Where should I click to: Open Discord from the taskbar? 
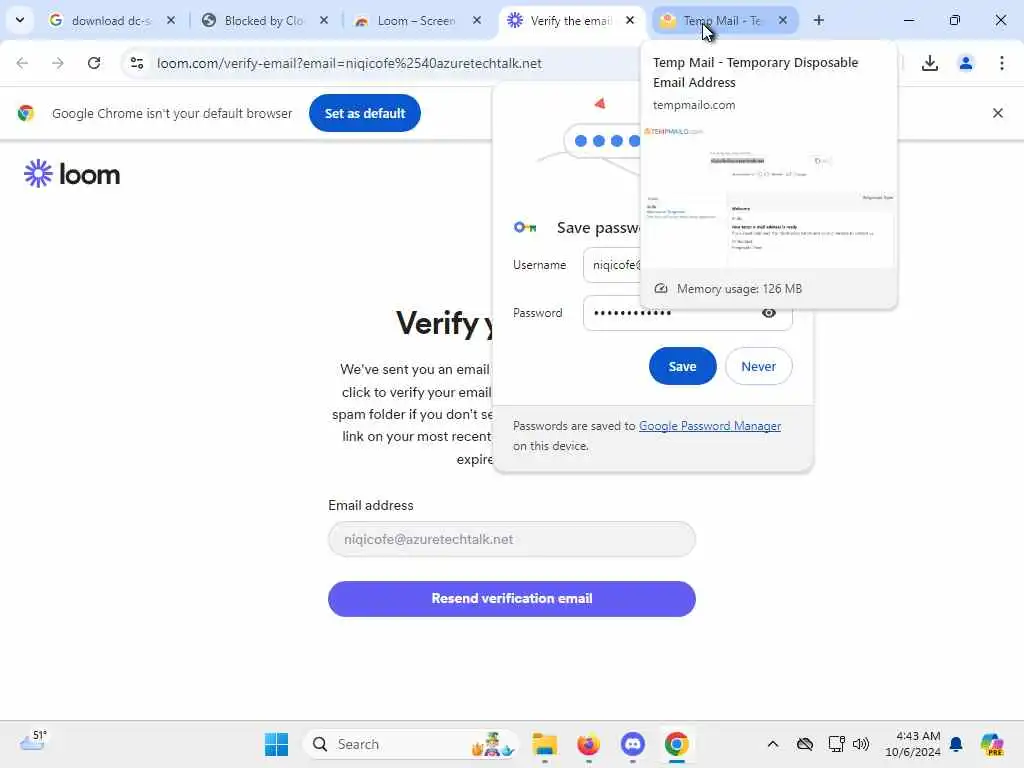pyautogui.click(x=632, y=744)
